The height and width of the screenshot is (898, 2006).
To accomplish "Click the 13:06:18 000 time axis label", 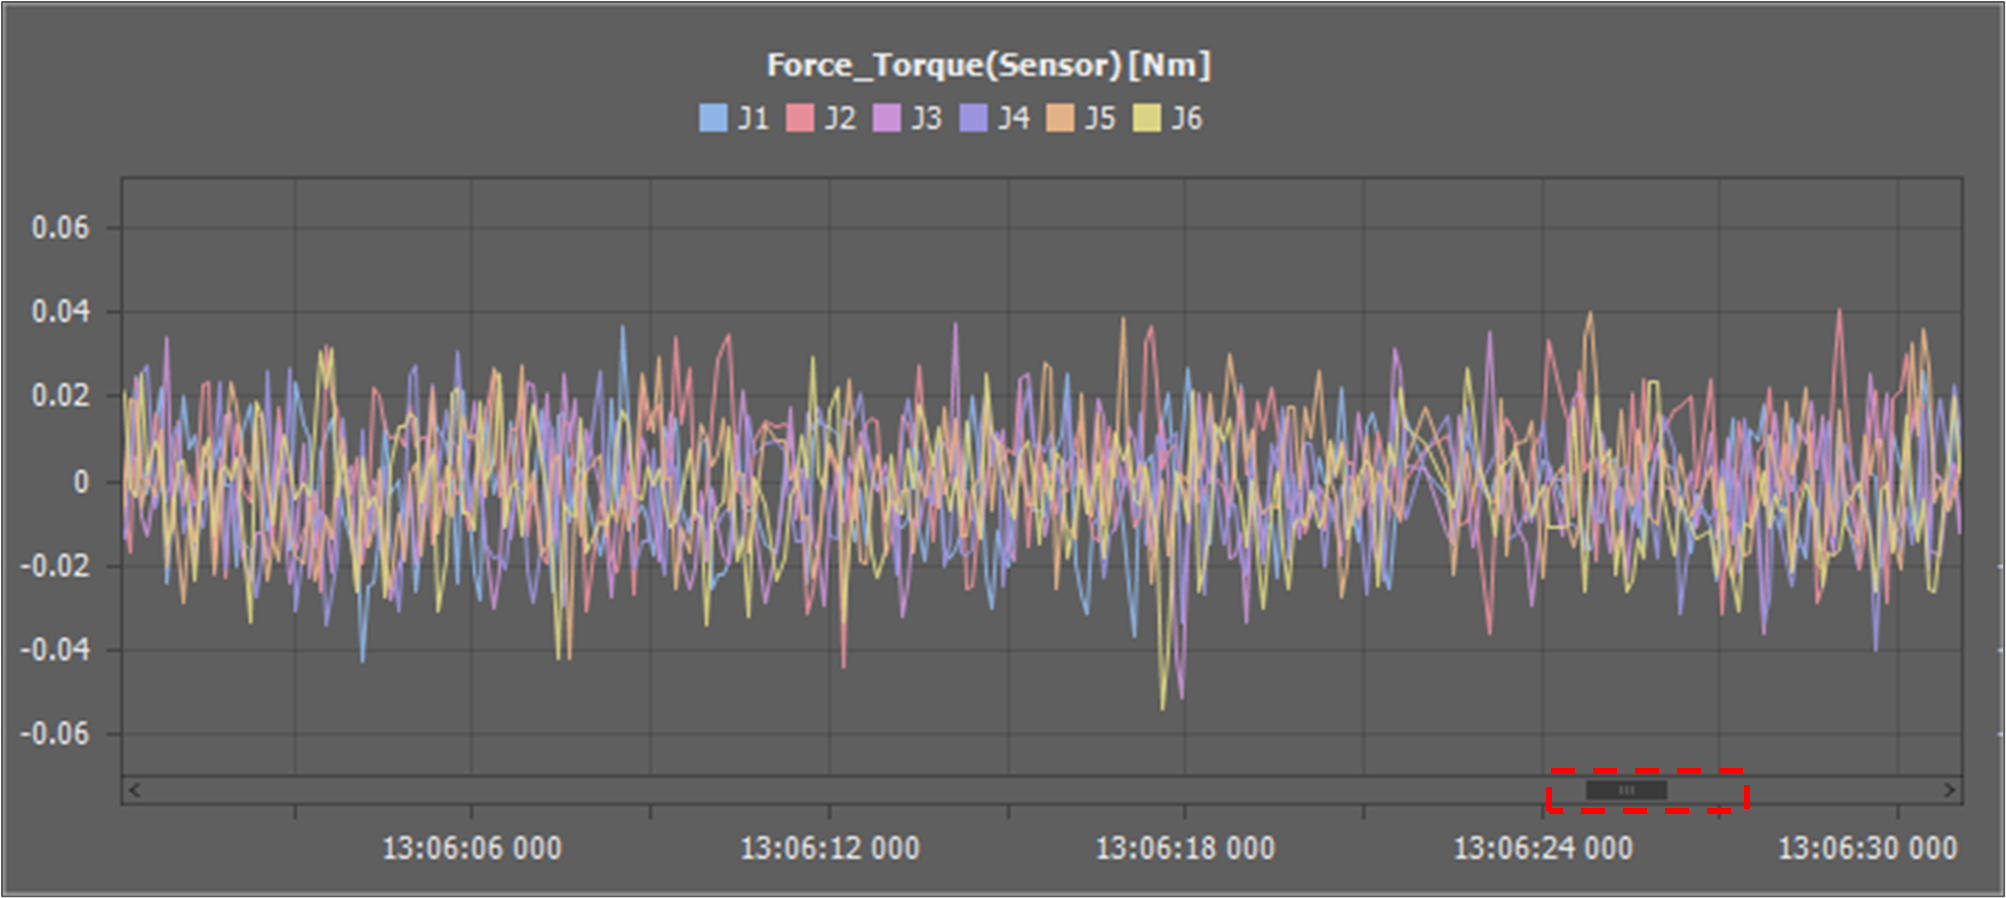I will pos(1185,849).
